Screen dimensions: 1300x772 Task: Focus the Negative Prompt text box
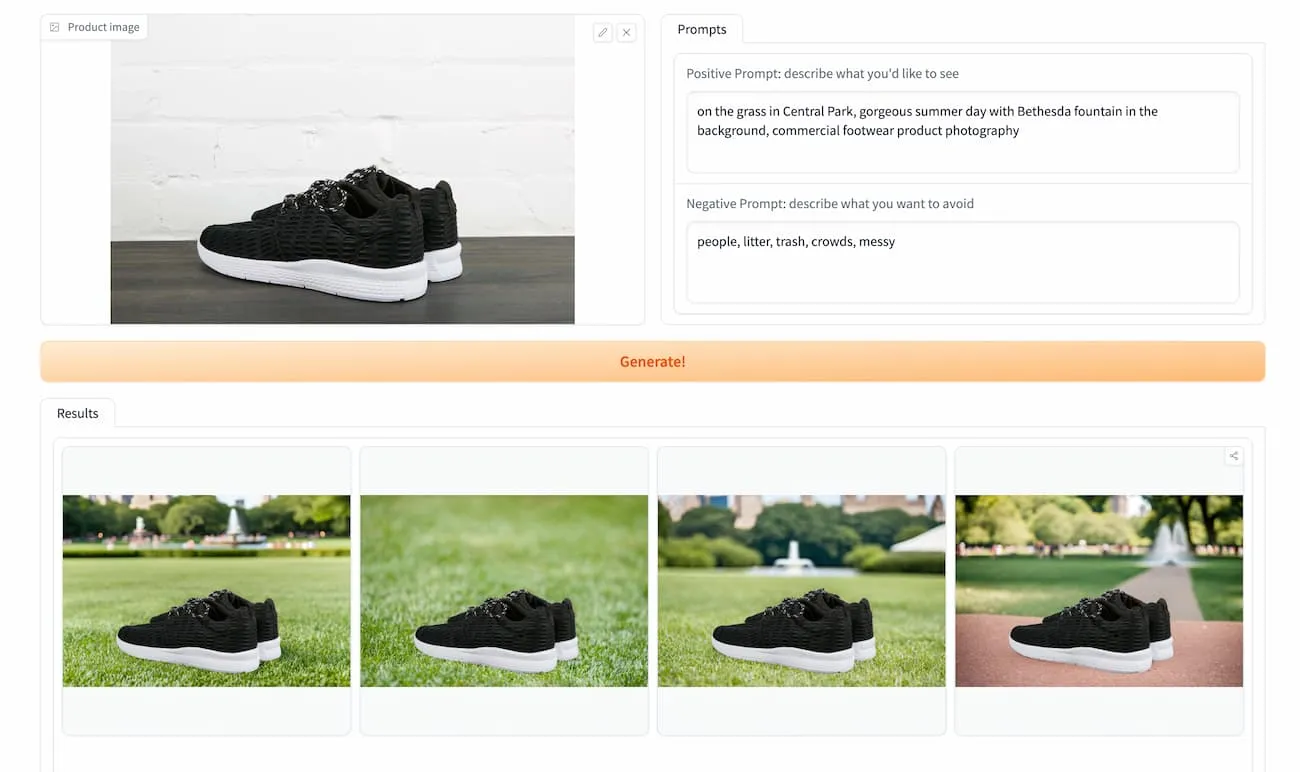point(963,262)
